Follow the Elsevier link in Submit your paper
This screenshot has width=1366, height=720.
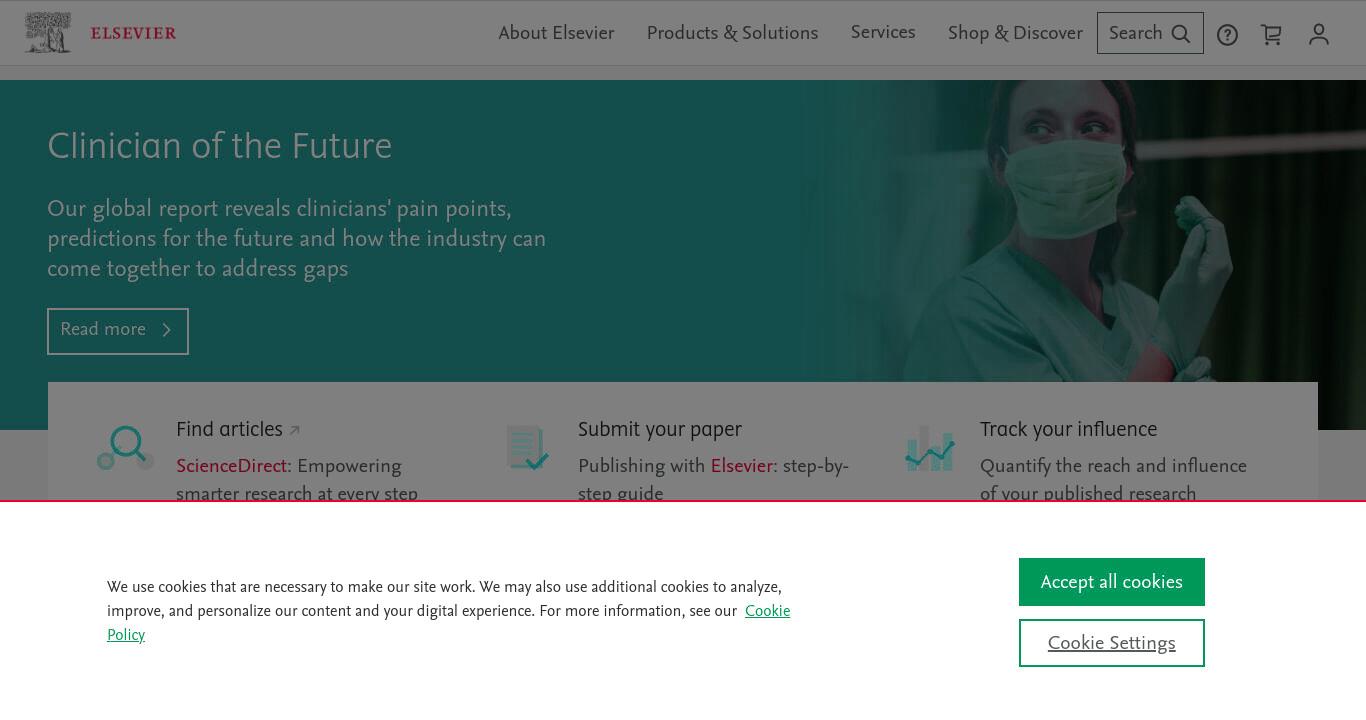[x=742, y=466]
